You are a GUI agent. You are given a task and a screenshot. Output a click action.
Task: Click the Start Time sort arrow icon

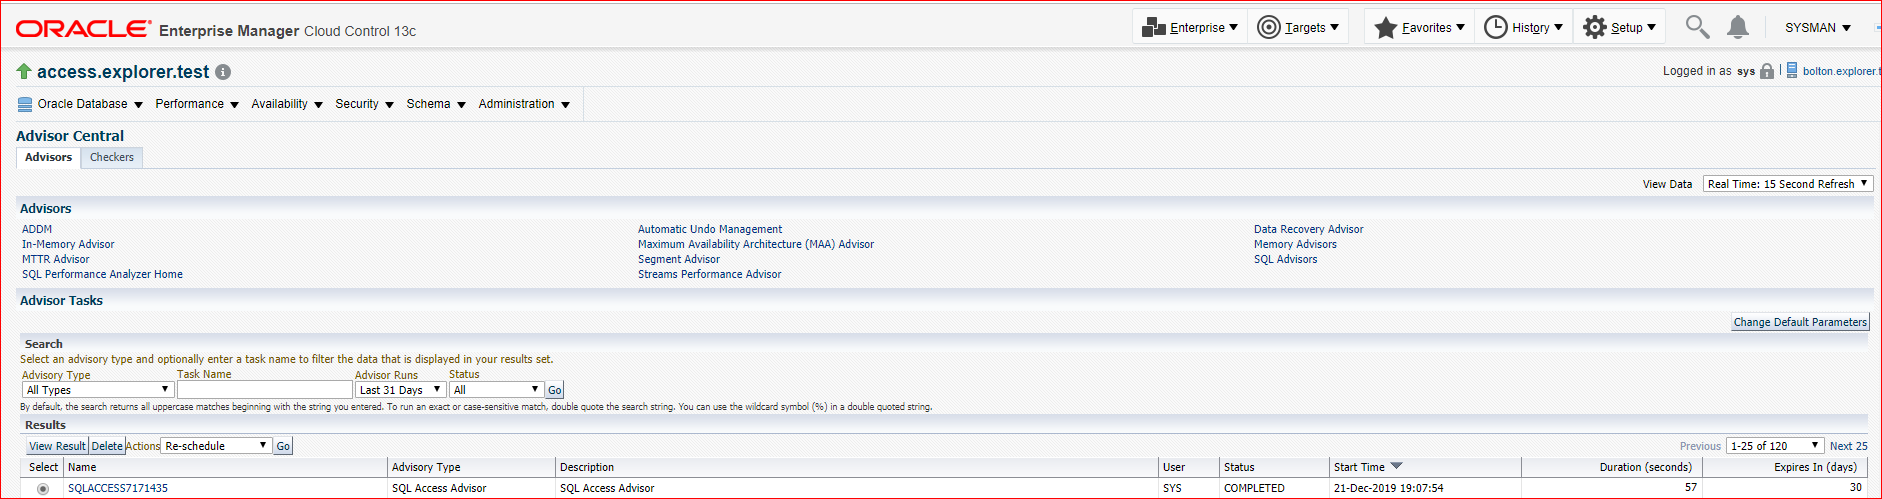pyautogui.click(x=1397, y=466)
